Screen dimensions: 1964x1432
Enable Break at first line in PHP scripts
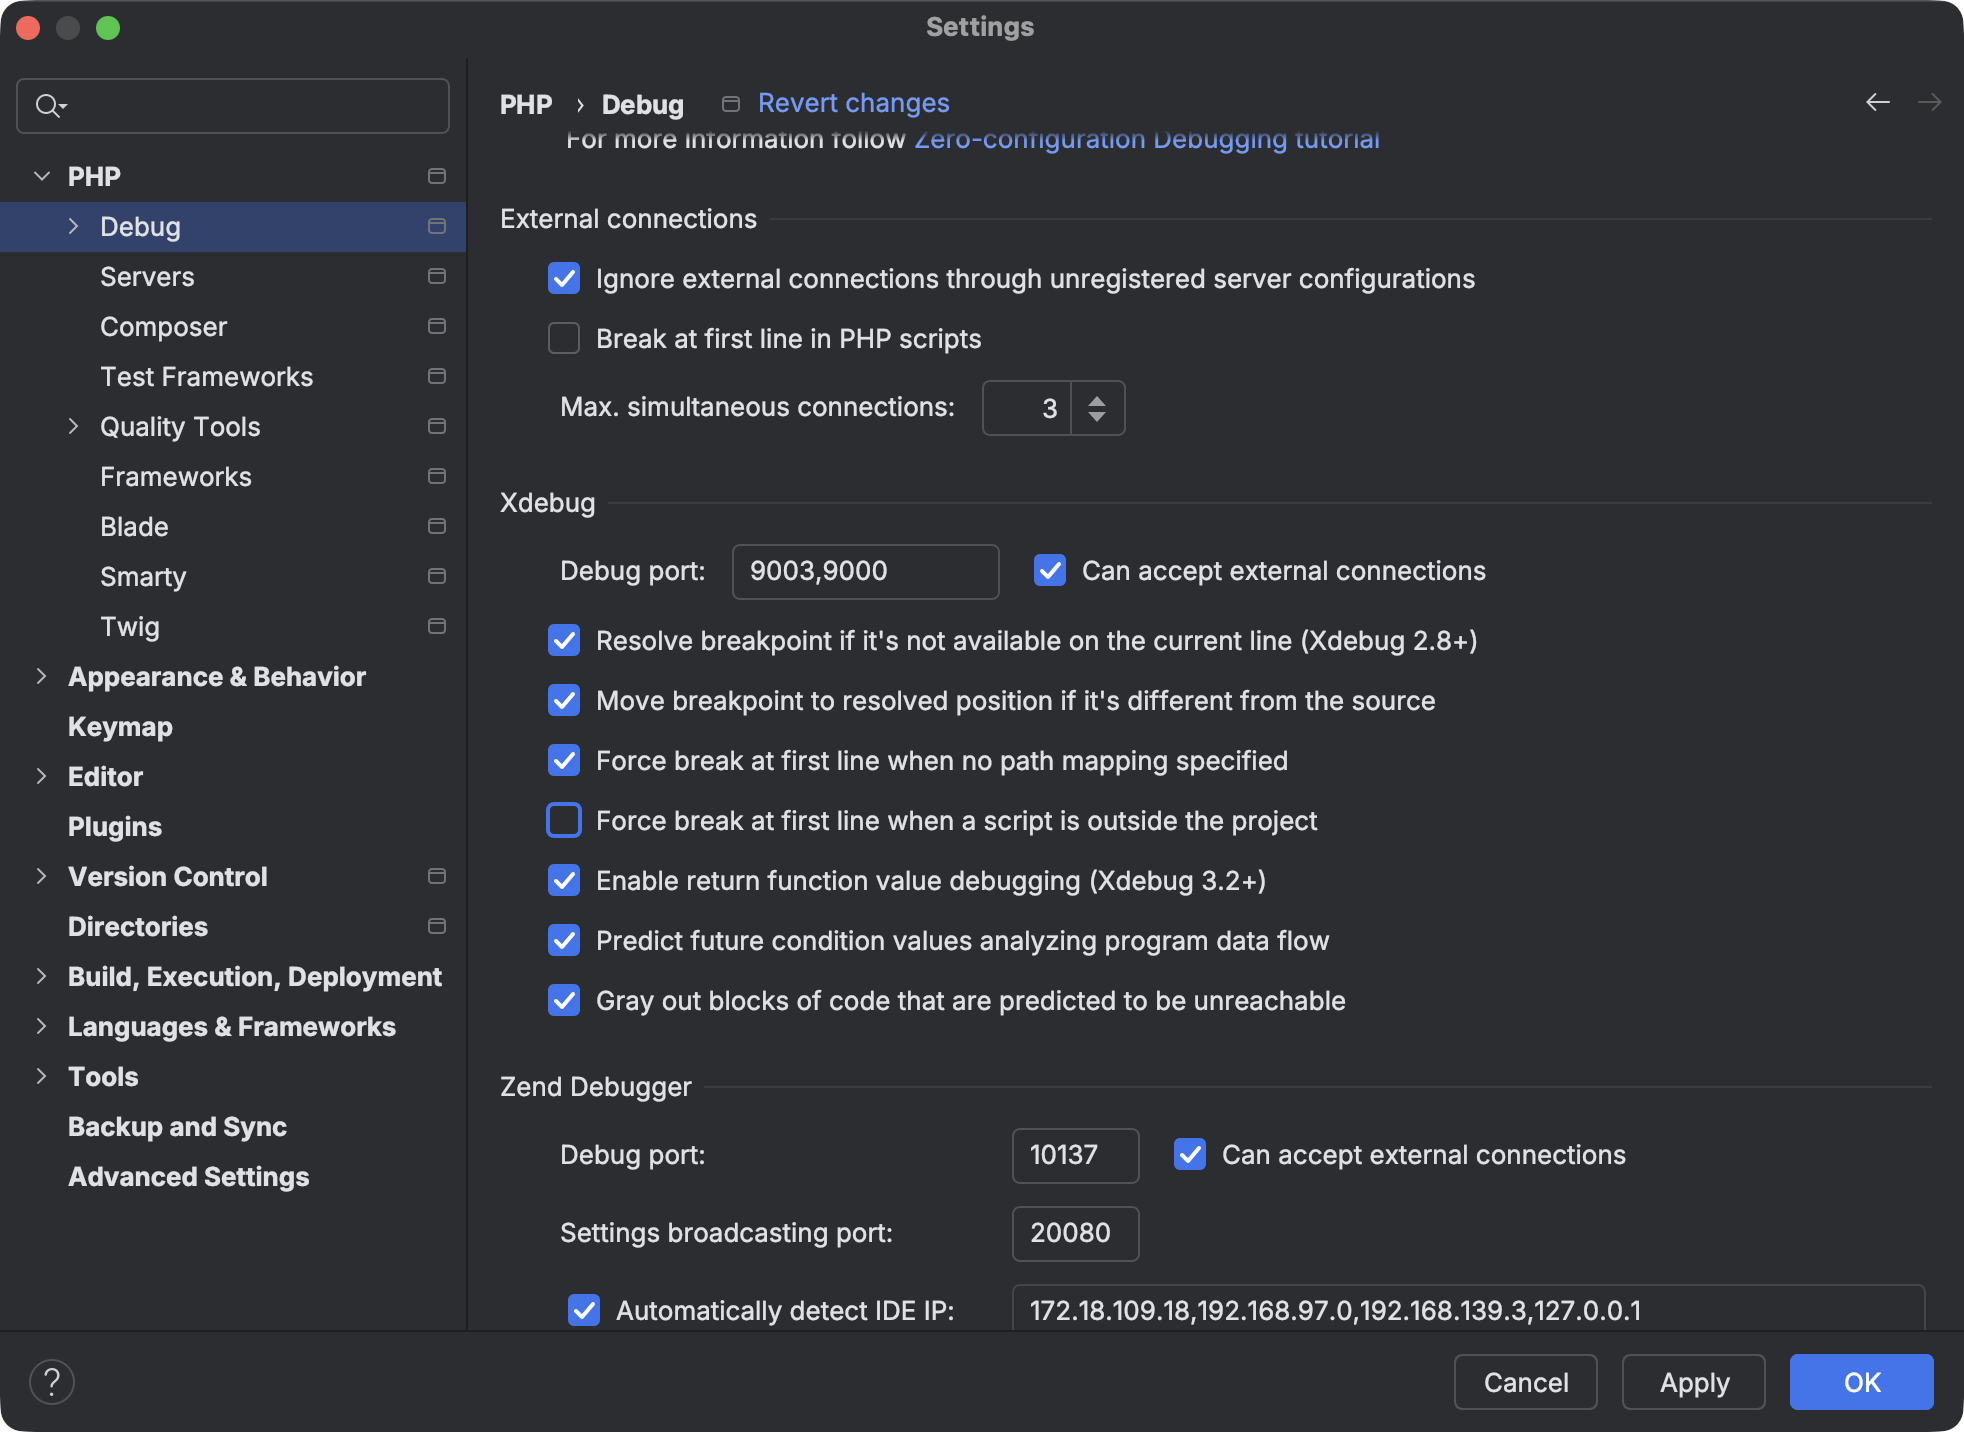564,339
